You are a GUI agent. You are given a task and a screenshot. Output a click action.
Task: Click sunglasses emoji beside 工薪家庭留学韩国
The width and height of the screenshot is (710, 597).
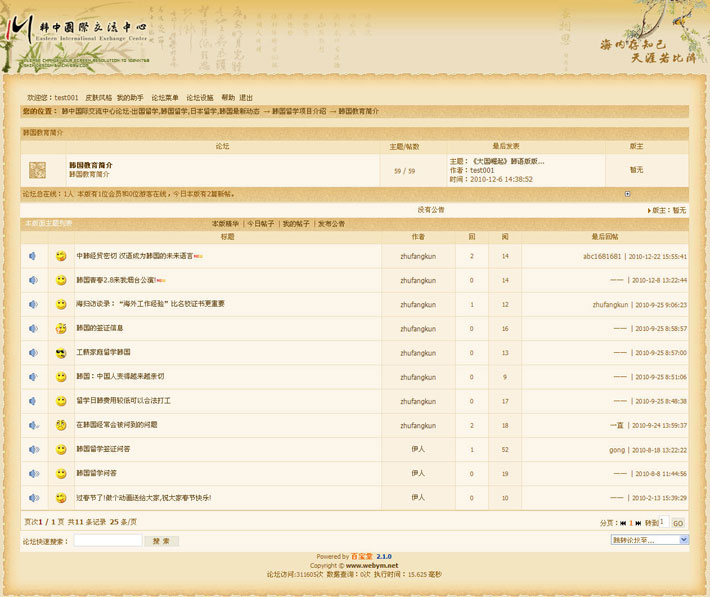click(61, 353)
